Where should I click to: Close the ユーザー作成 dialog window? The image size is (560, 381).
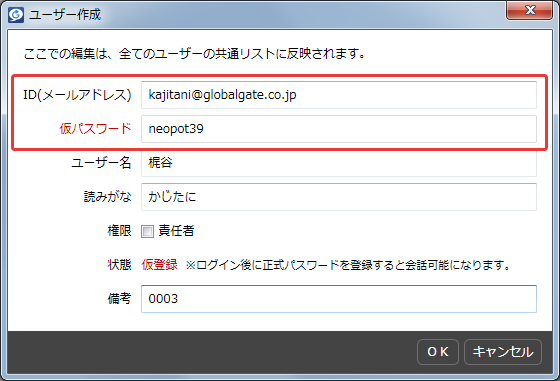click(x=529, y=10)
